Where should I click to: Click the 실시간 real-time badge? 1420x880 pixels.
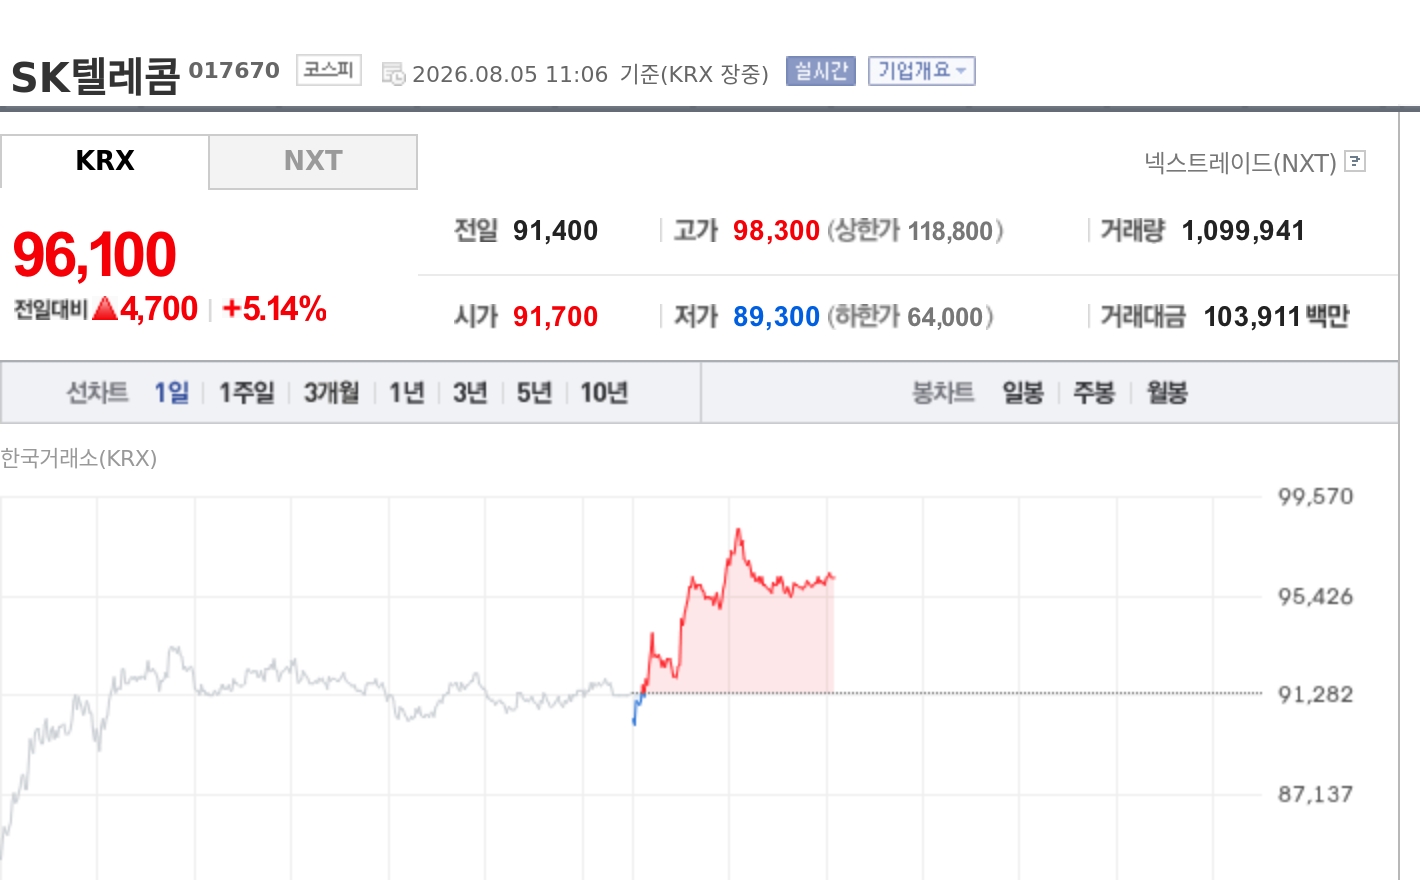click(x=820, y=71)
